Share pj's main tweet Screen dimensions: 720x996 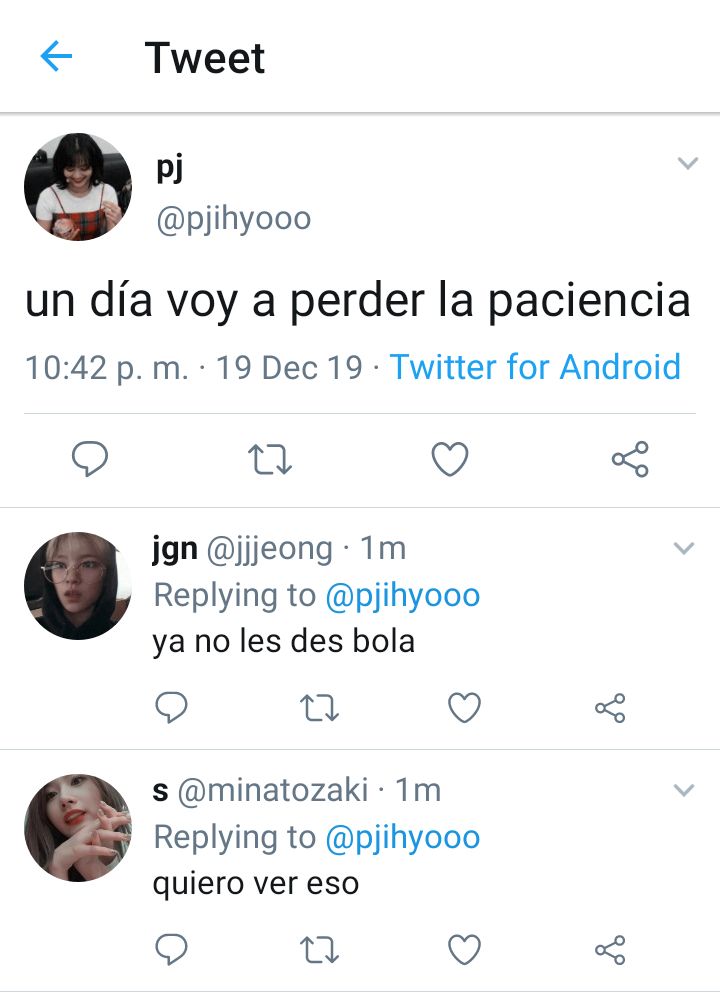(630, 459)
